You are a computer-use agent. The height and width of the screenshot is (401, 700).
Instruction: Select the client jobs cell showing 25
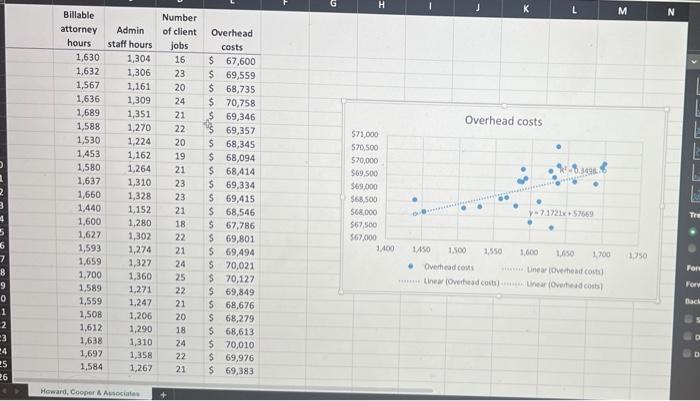click(x=180, y=277)
